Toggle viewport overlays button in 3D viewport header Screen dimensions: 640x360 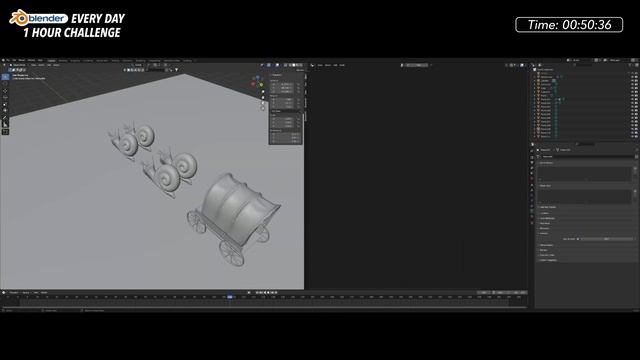pyautogui.click(x=278, y=65)
